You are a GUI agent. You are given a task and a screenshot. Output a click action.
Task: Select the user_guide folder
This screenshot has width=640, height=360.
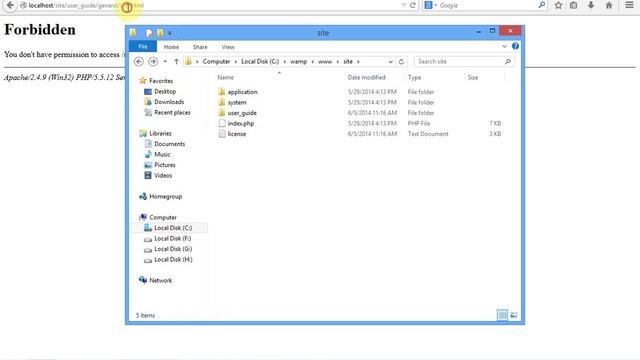point(242,113)
